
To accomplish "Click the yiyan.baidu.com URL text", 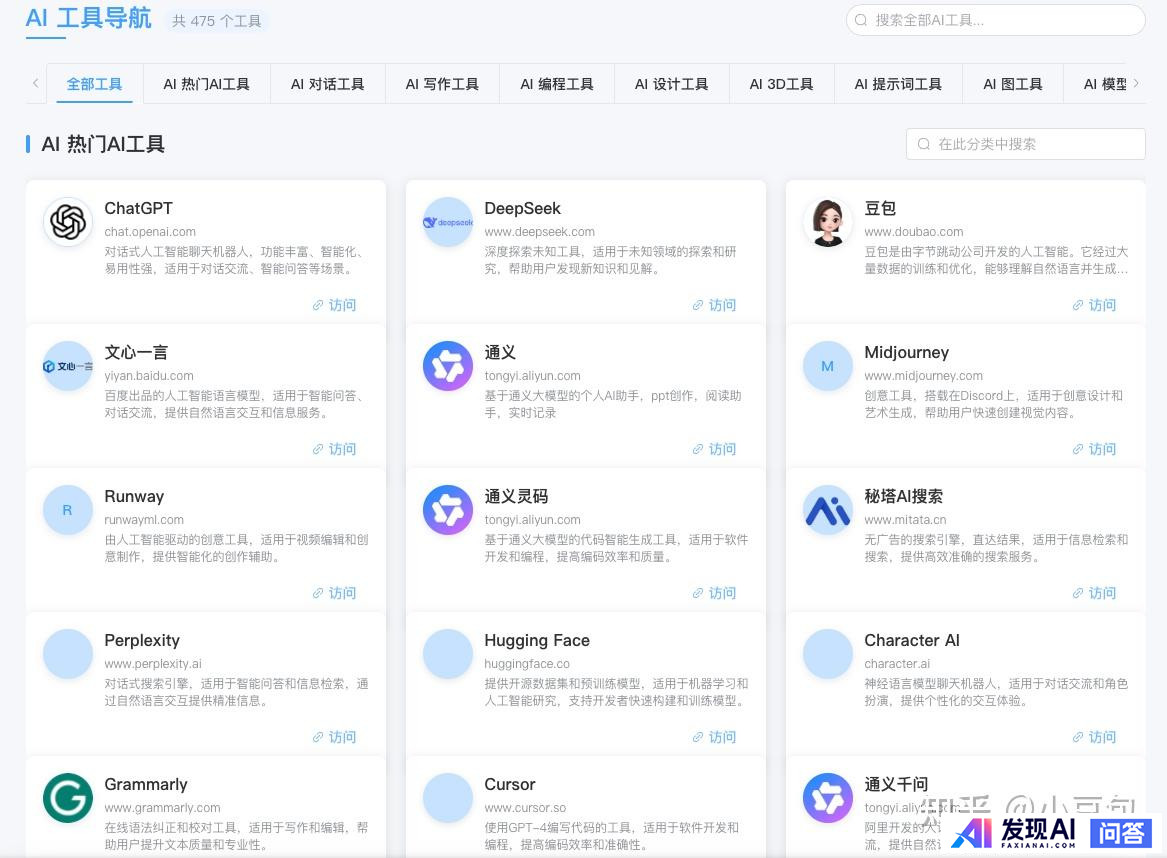I will [x=149, y=376].
